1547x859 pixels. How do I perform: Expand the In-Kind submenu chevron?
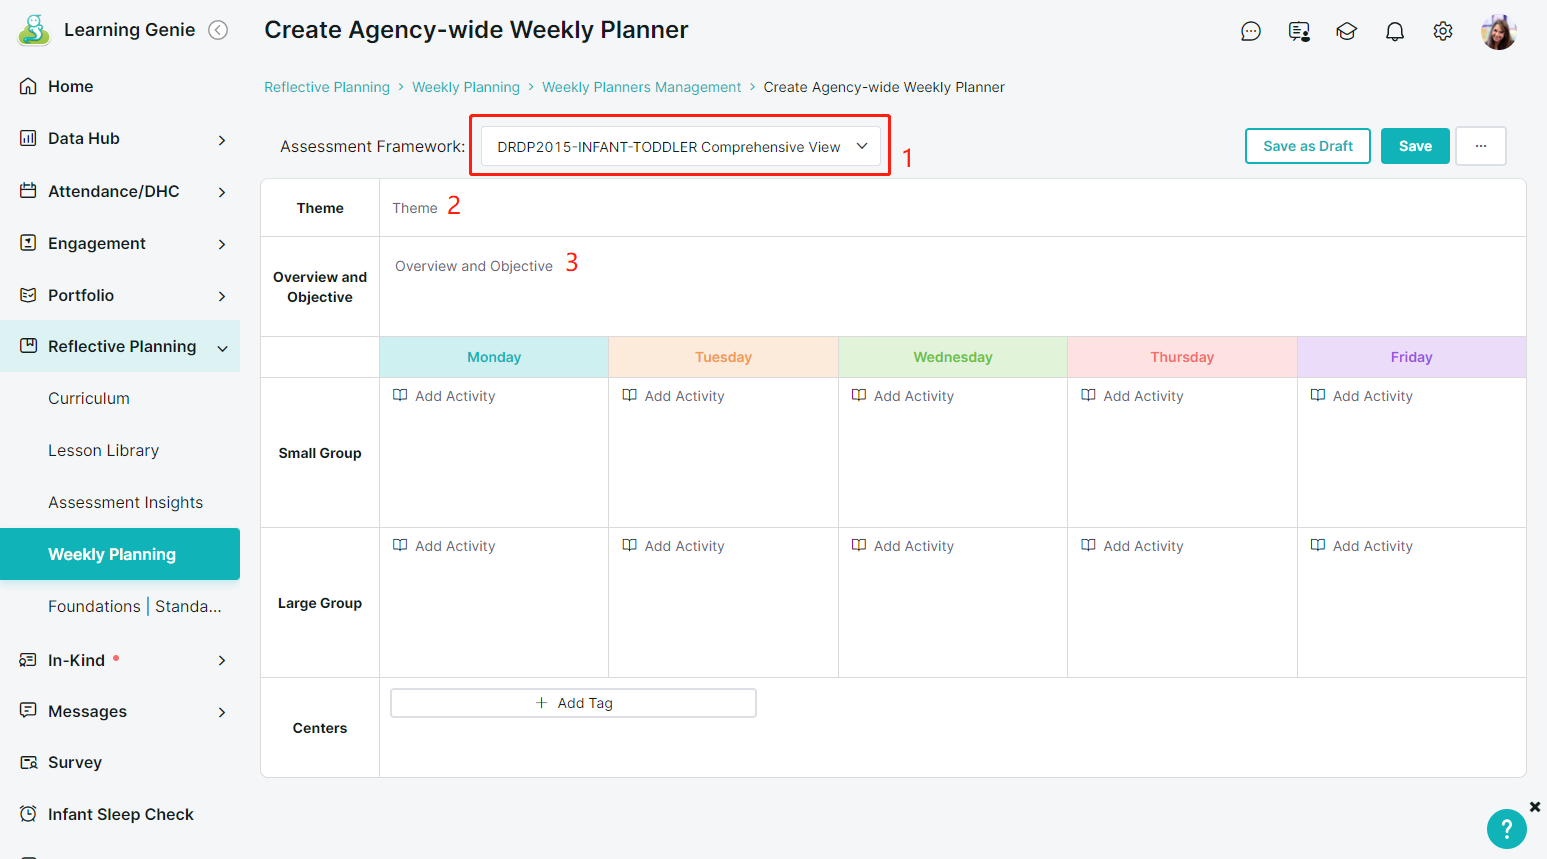tap(222, 660)
